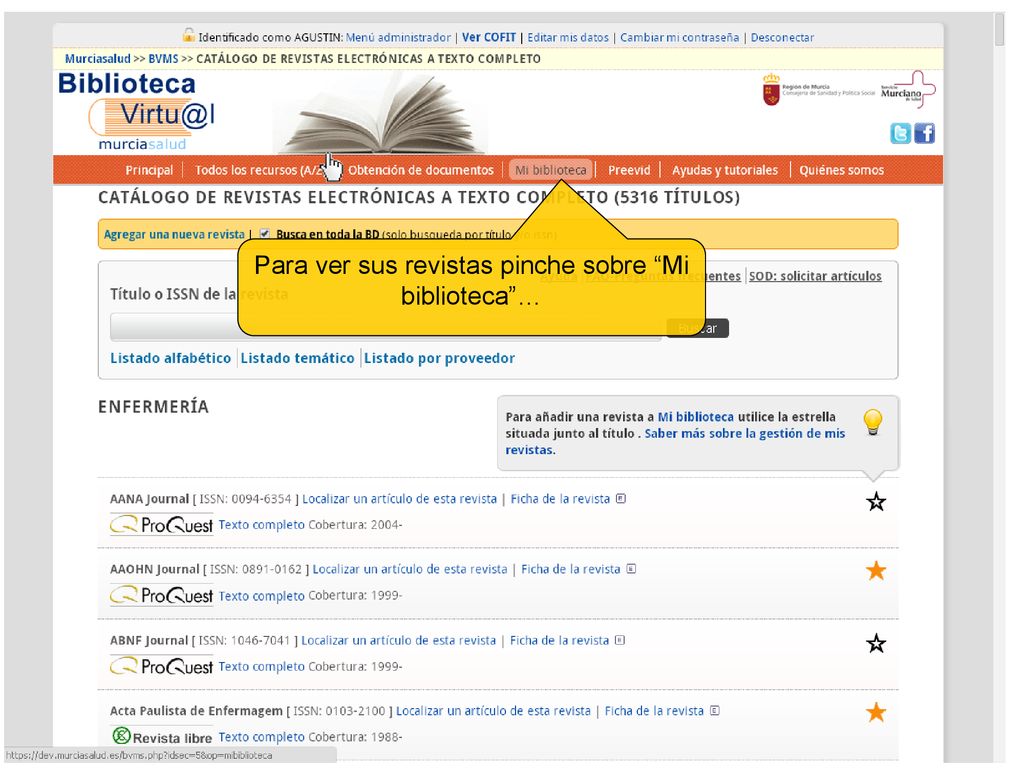Click the ProQuest logo under AANA Journal
Viewport: 1024px width, 768px height.
click(161, 524)
